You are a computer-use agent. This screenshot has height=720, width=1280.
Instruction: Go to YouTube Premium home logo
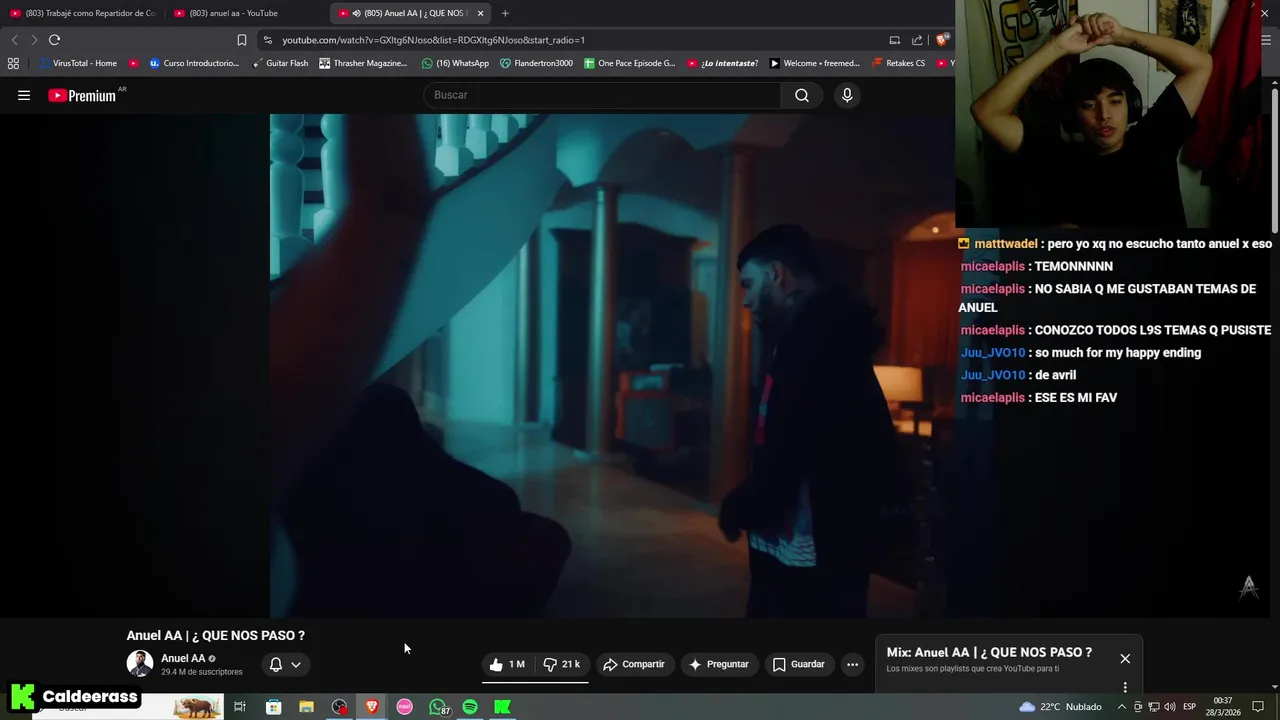(83, 95)
